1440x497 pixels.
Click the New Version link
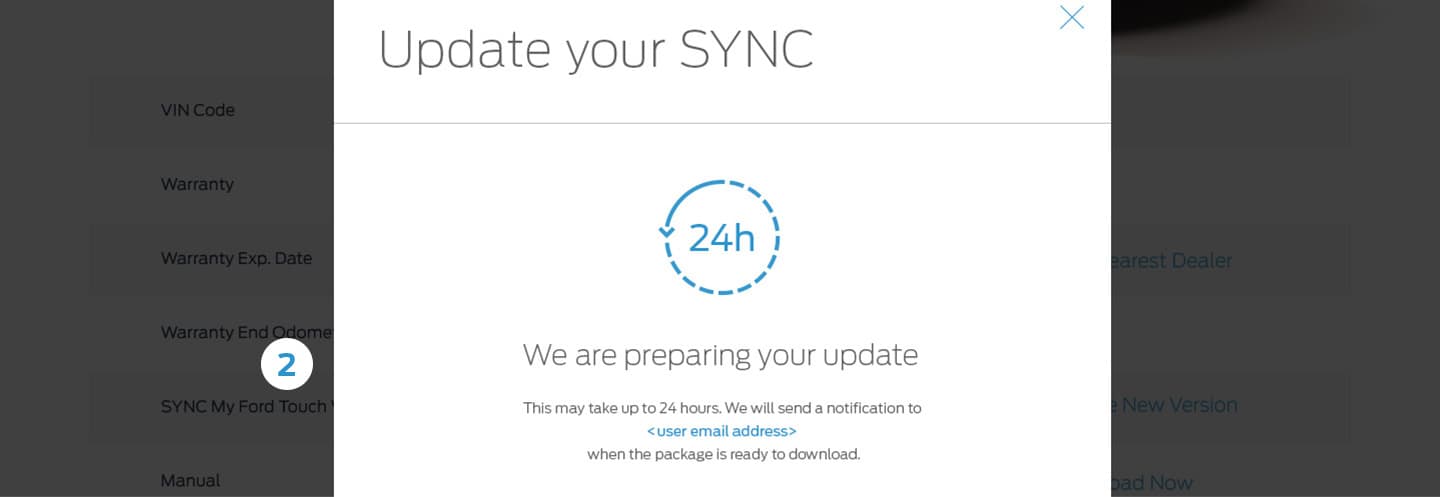click(x=1175, y=405)
